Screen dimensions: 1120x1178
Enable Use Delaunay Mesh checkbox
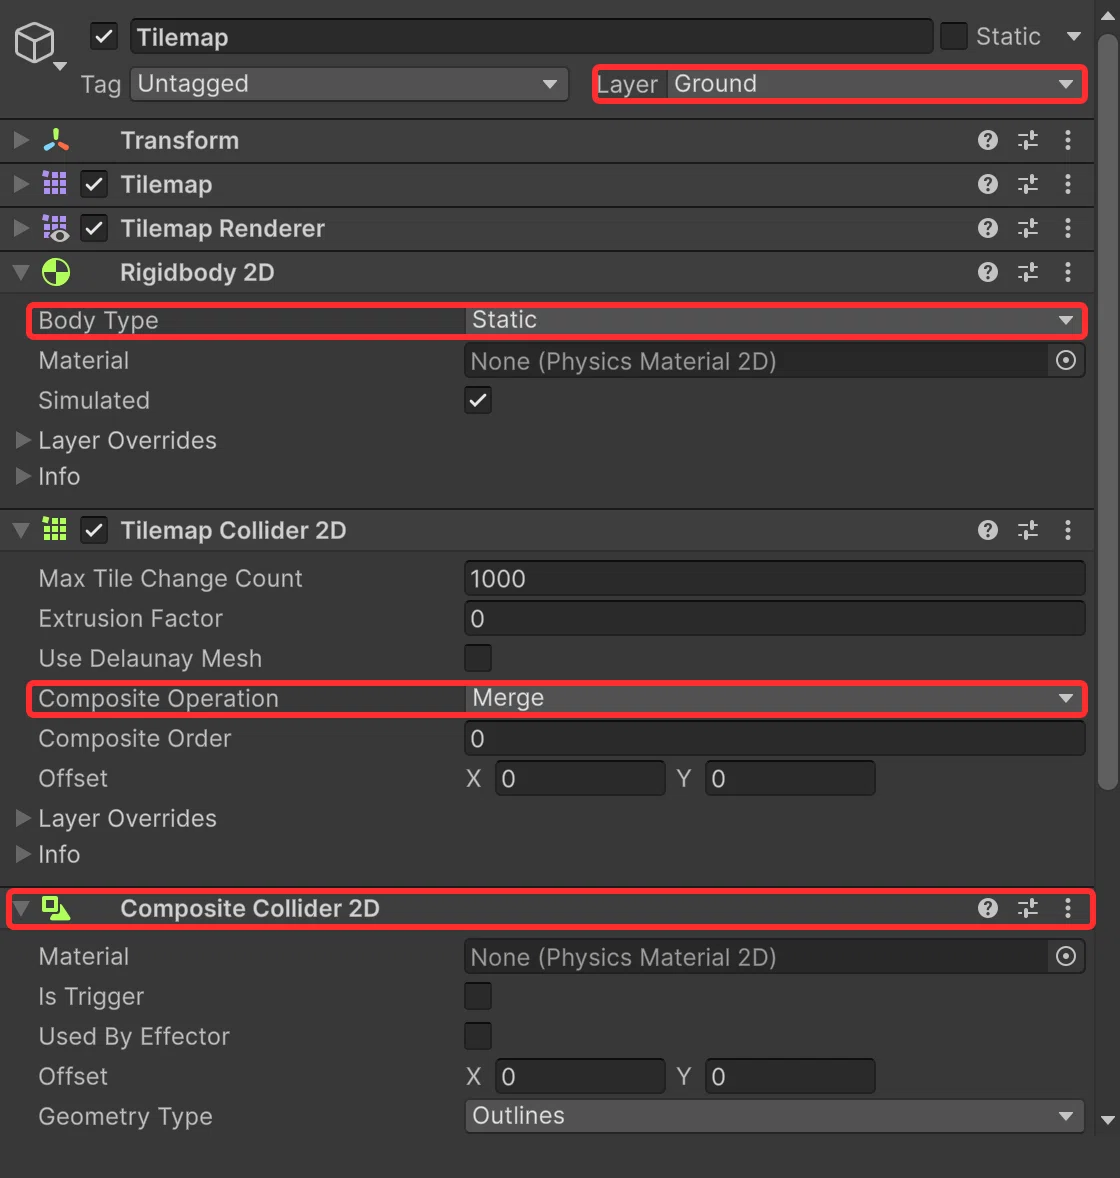tap(478, 658)
